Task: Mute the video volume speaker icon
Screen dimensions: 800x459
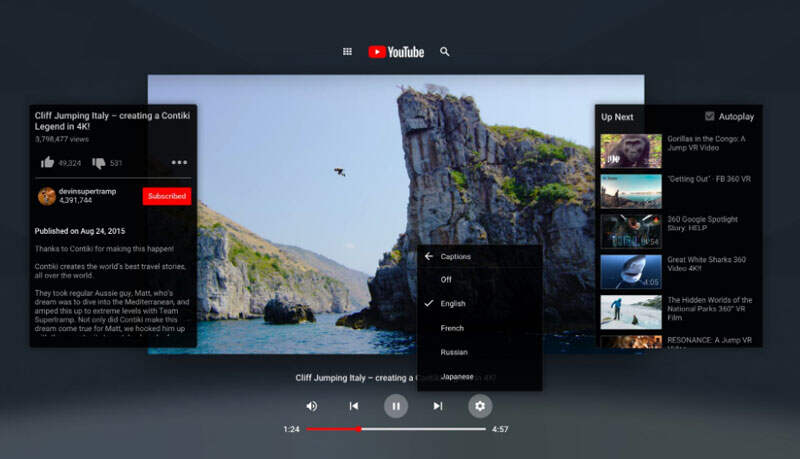Action: tap(312, 406)
